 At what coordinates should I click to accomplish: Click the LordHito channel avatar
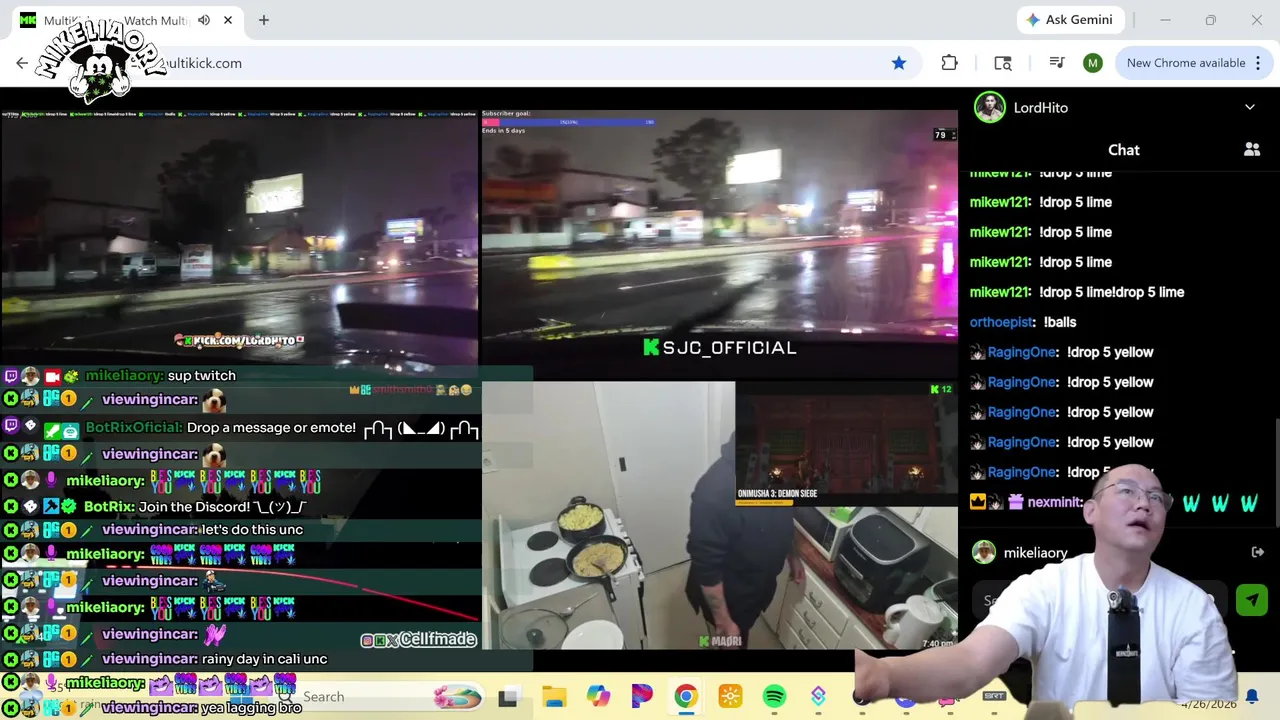(989, 107)
